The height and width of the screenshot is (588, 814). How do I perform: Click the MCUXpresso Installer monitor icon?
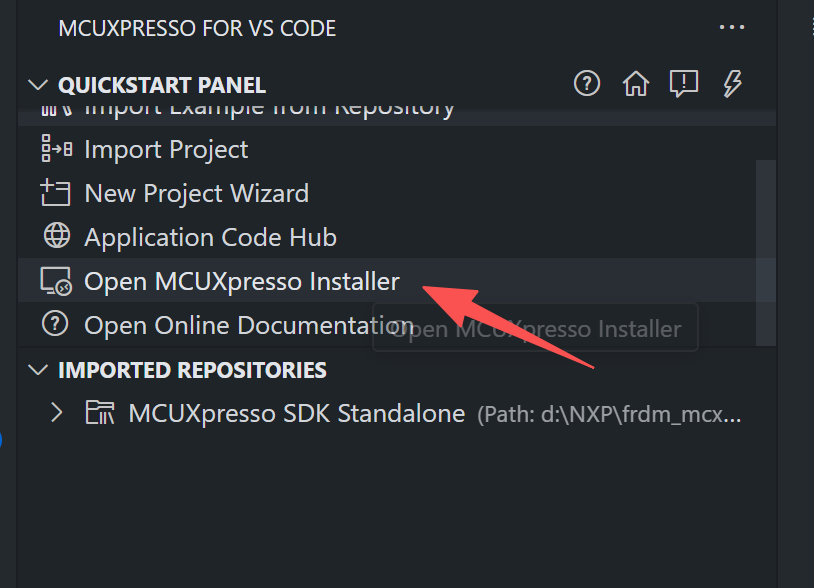pos(56,281)
